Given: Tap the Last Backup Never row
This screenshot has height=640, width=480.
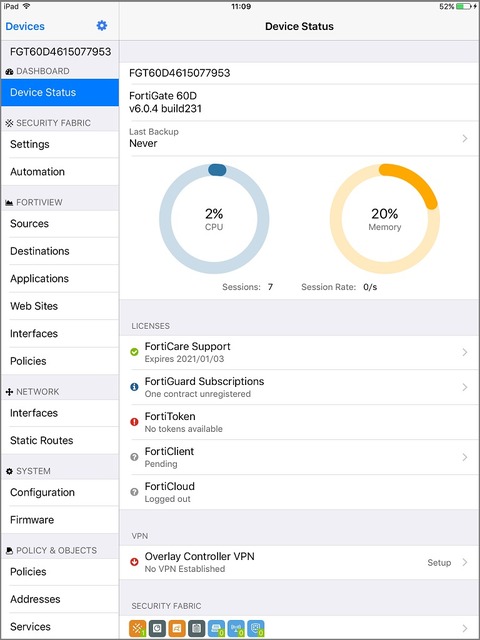Looking at the screenshot, I should [x=300, y=138].
